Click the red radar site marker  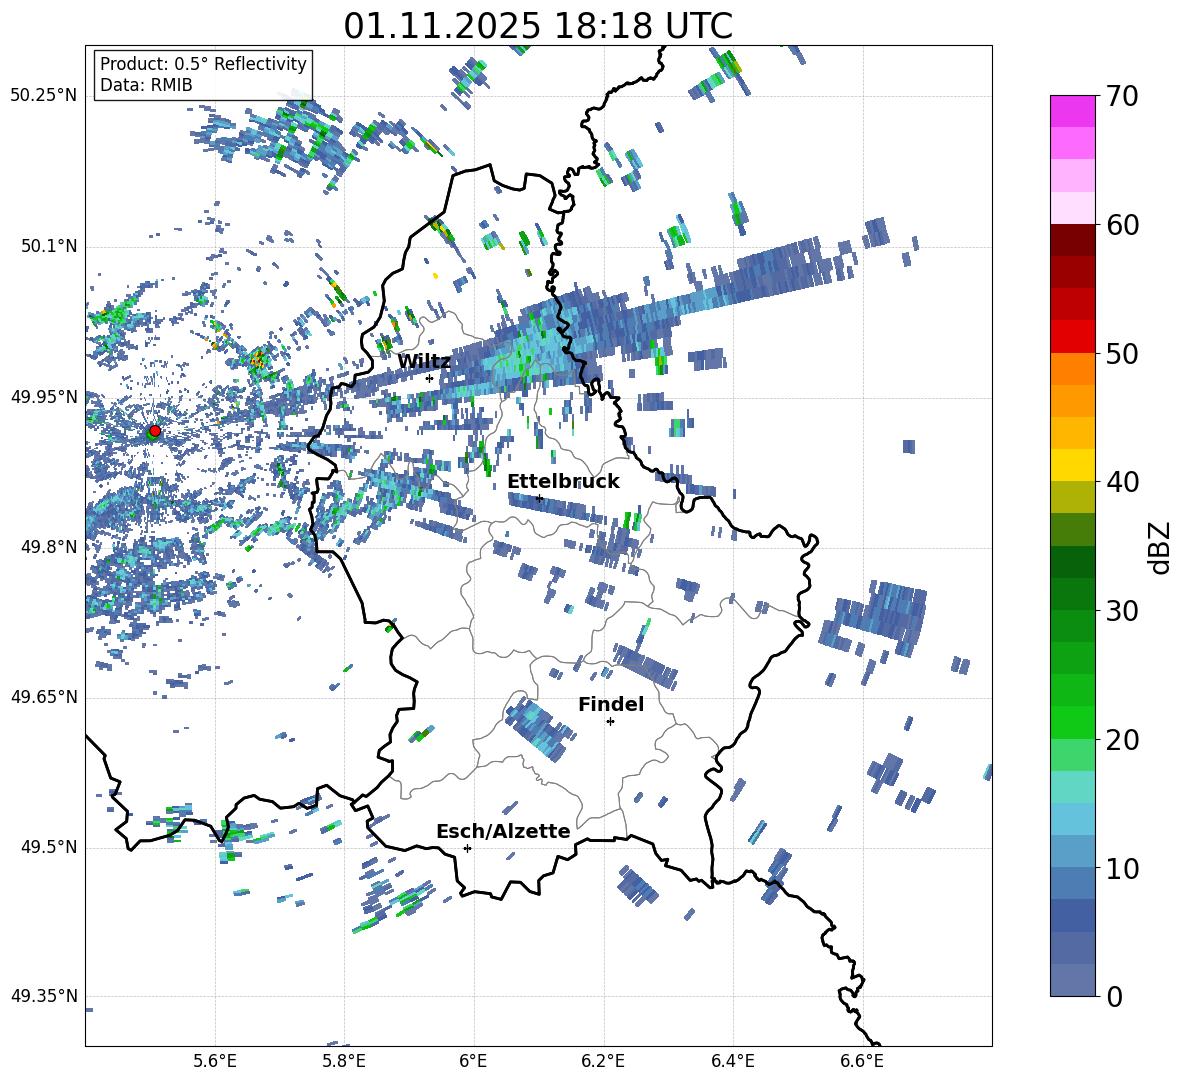point(155,430)
